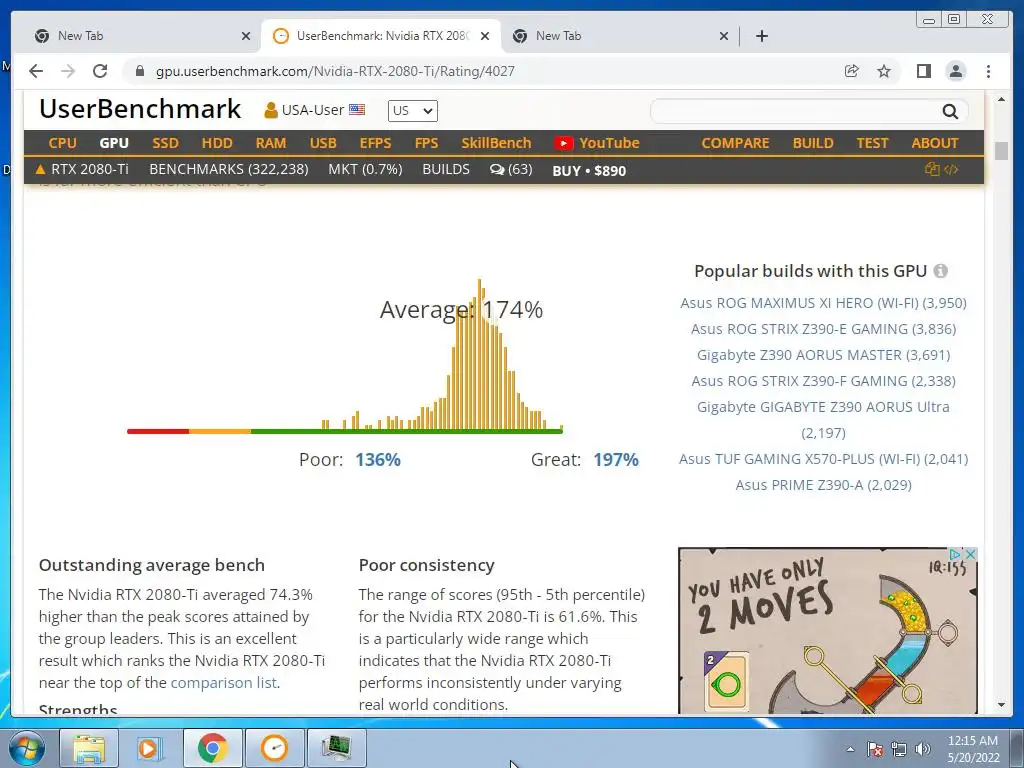Open the YouTube link in nav bar
Image resolution: width=1024 pixels, height=768 pixels.
tap(597, 143)
